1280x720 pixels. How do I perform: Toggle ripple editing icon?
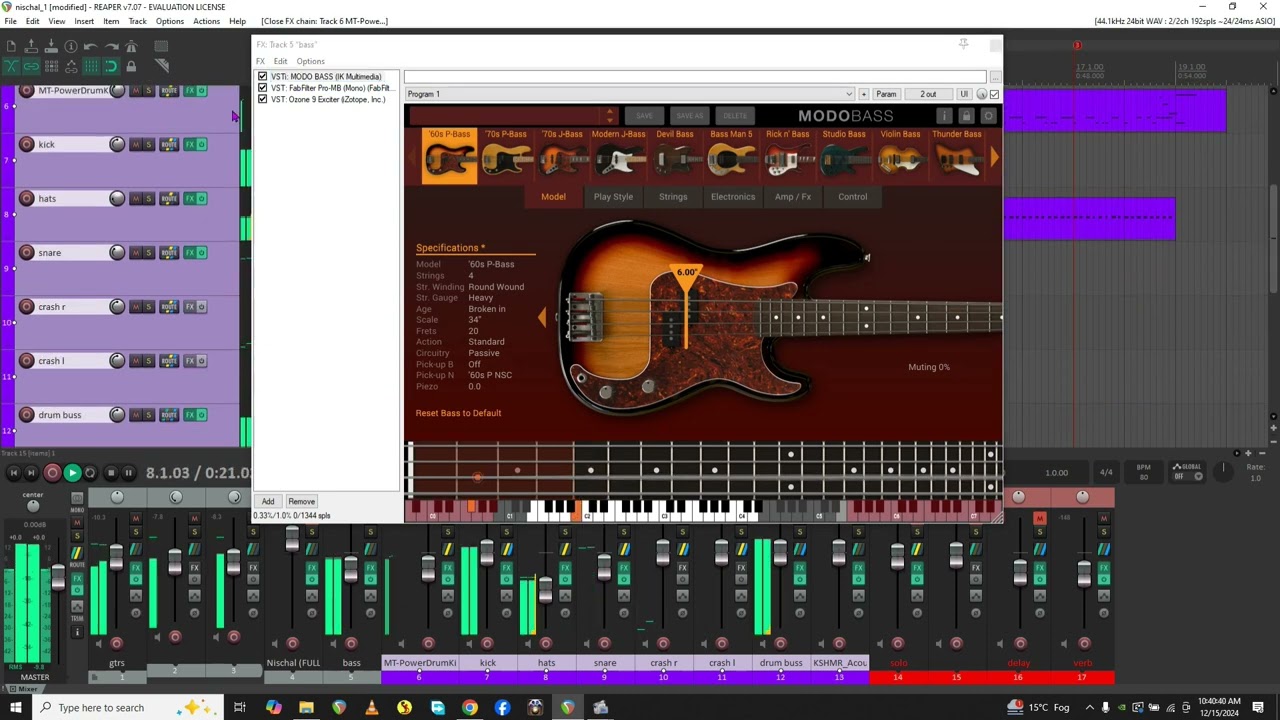pyautogui.click(x=51, y=66)
